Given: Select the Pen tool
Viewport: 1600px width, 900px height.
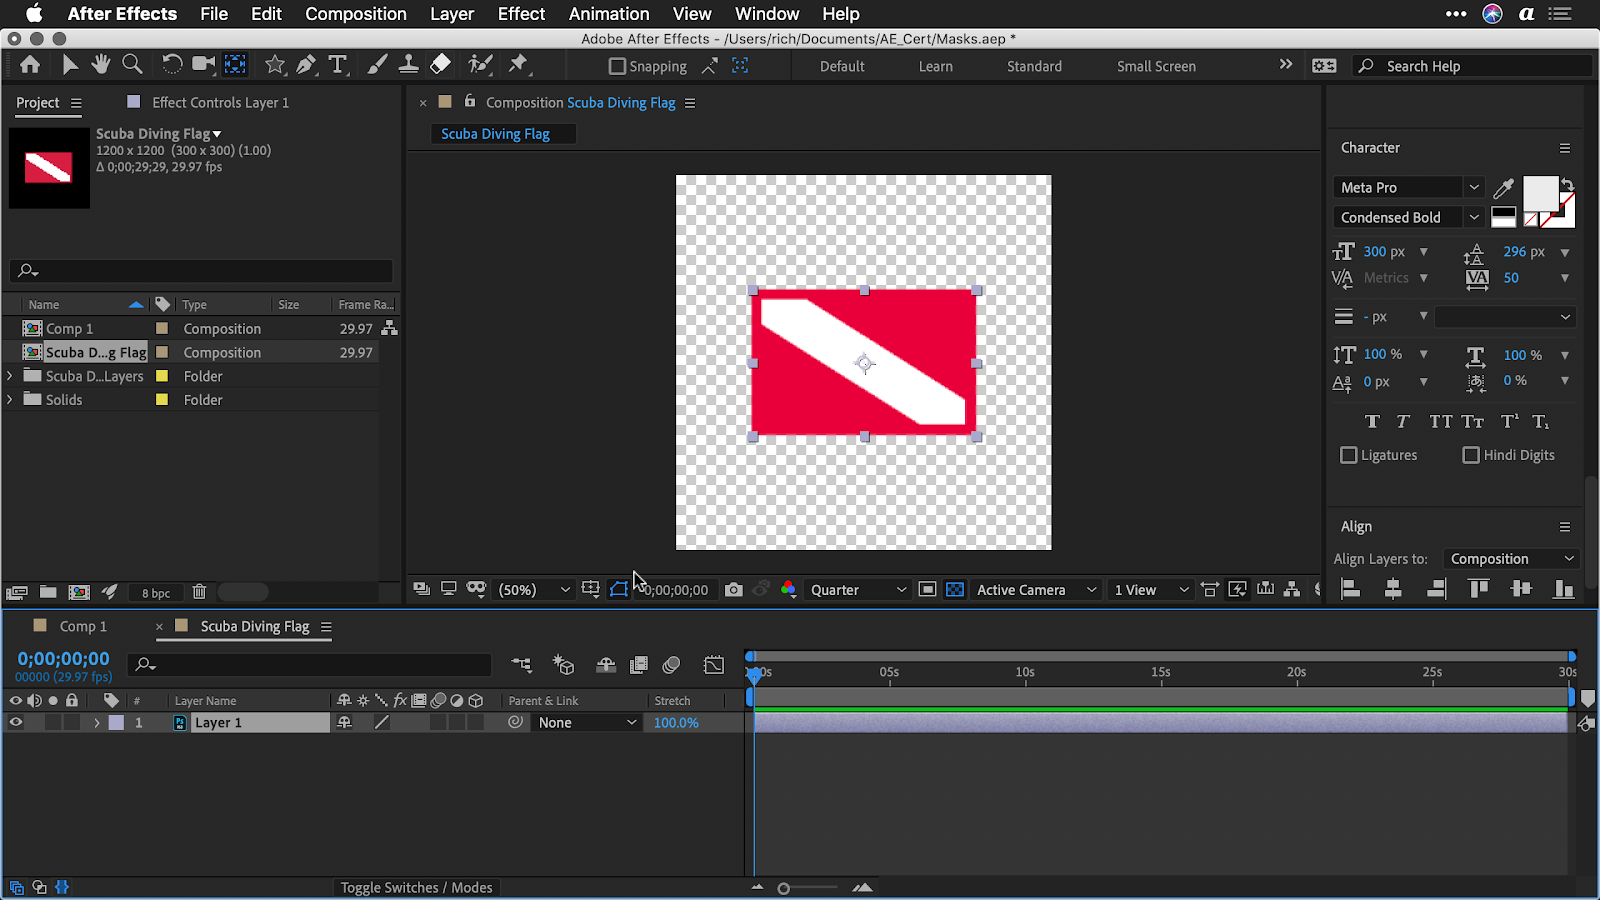Looking at the screenshot, I should pyautogui.click(x=306, y=65).
